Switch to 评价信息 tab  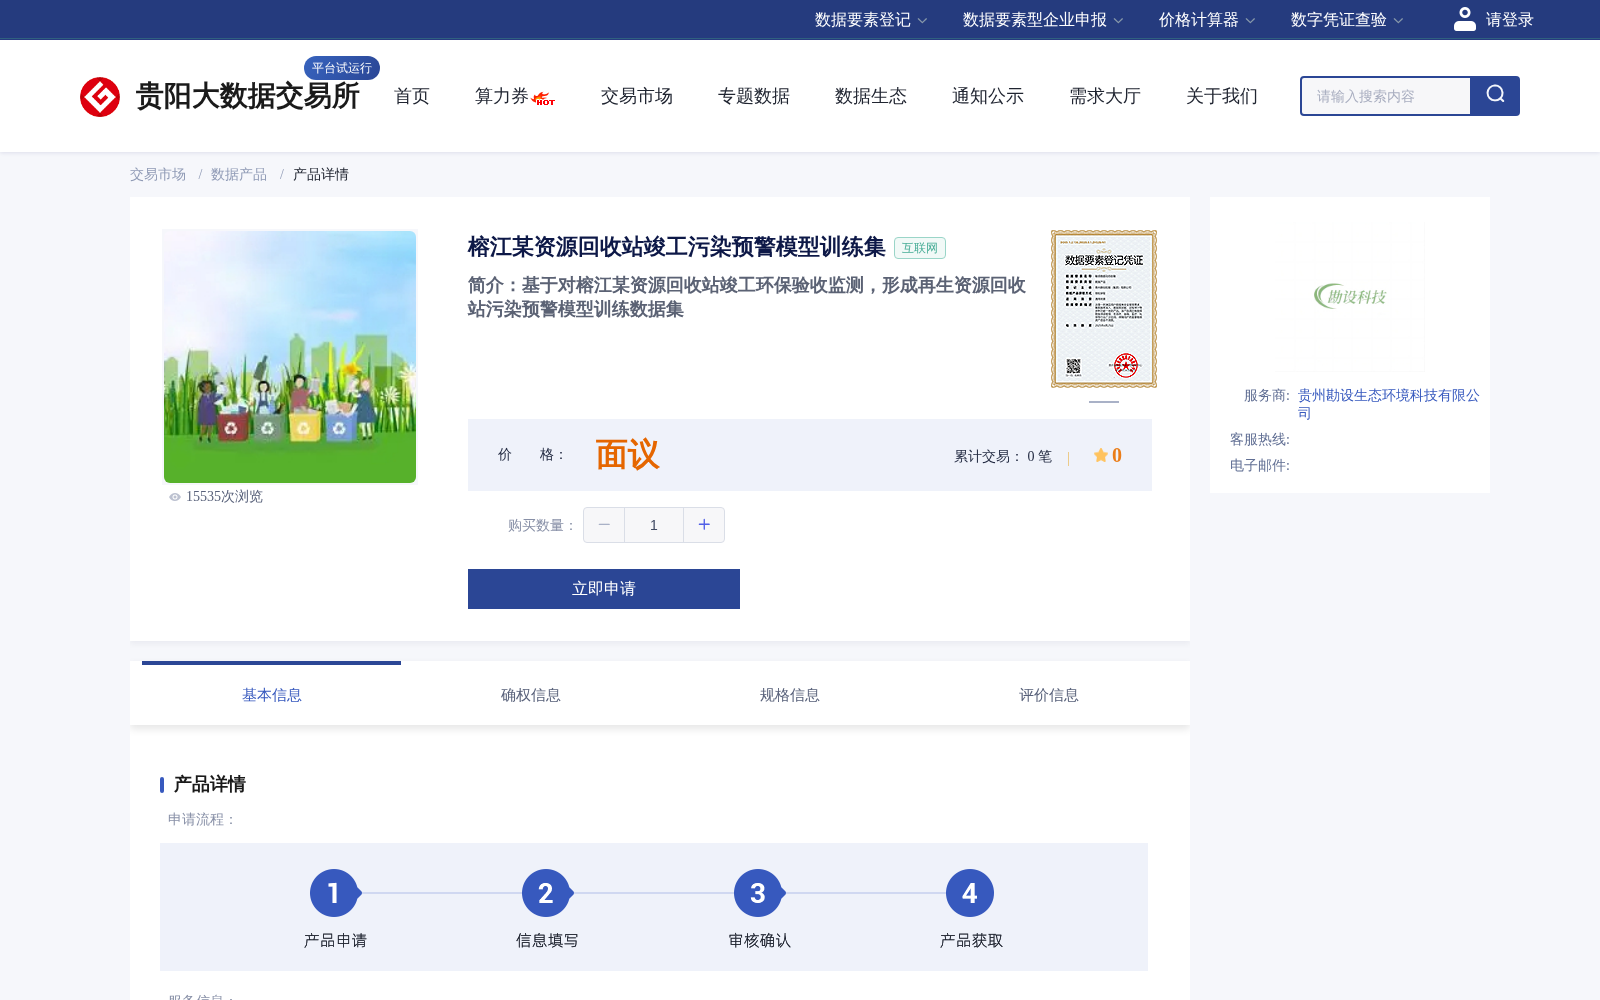click(x=1049, y=695)
